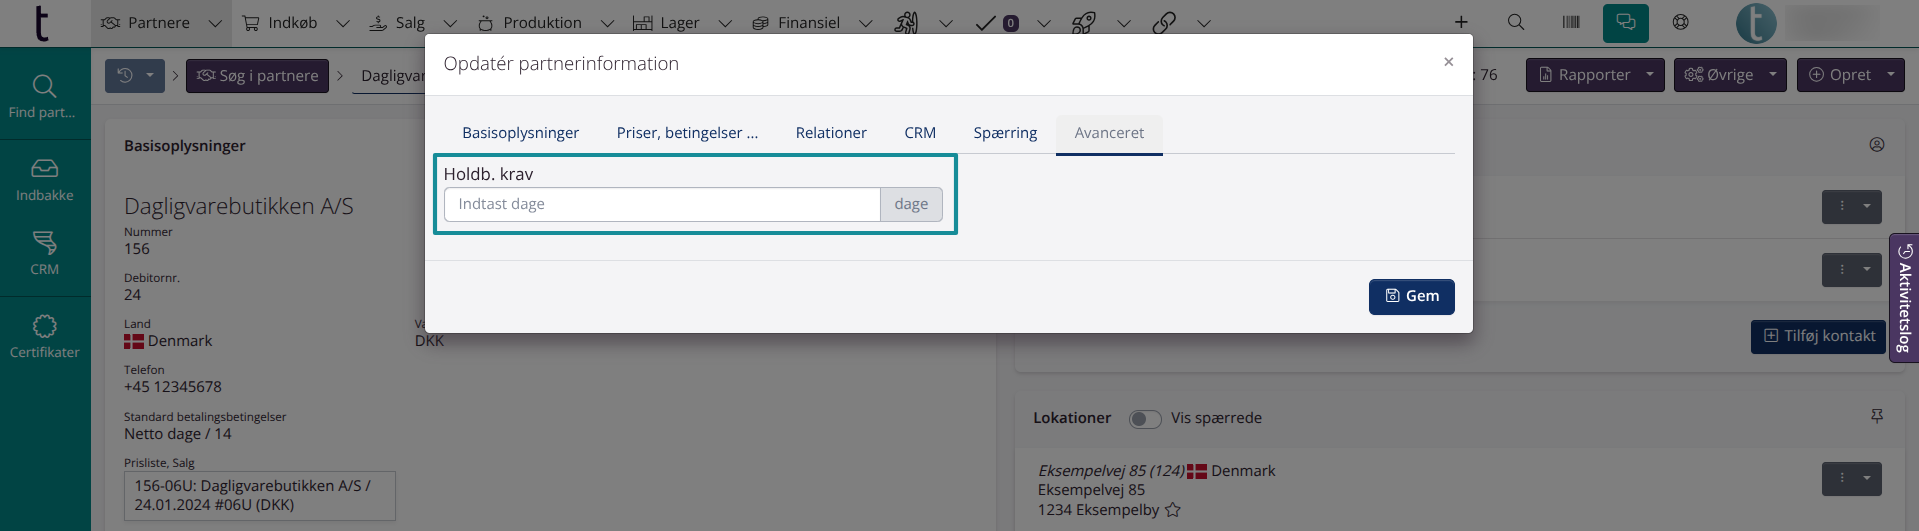This screenshot has width=1919, height=531.
Task: Open Partnere menu
Action: (146, 23)
